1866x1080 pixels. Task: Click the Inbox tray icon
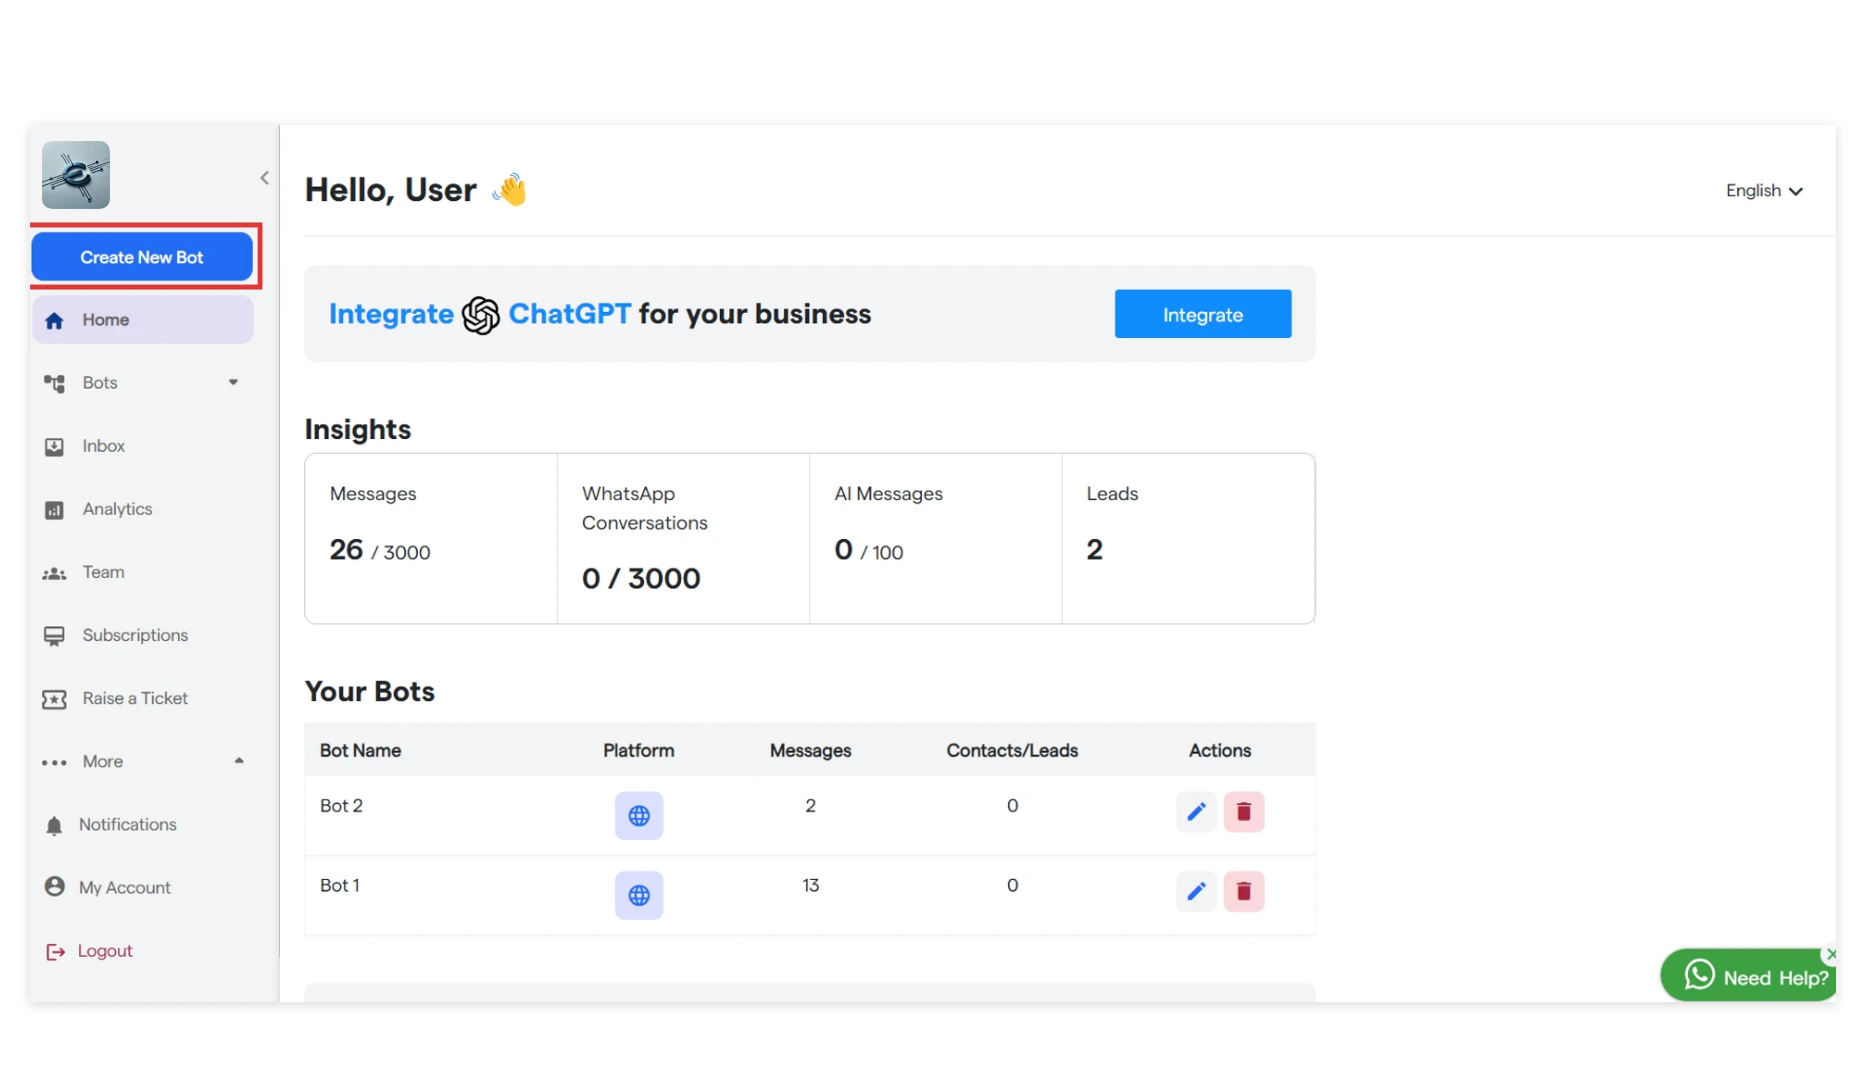55,447
